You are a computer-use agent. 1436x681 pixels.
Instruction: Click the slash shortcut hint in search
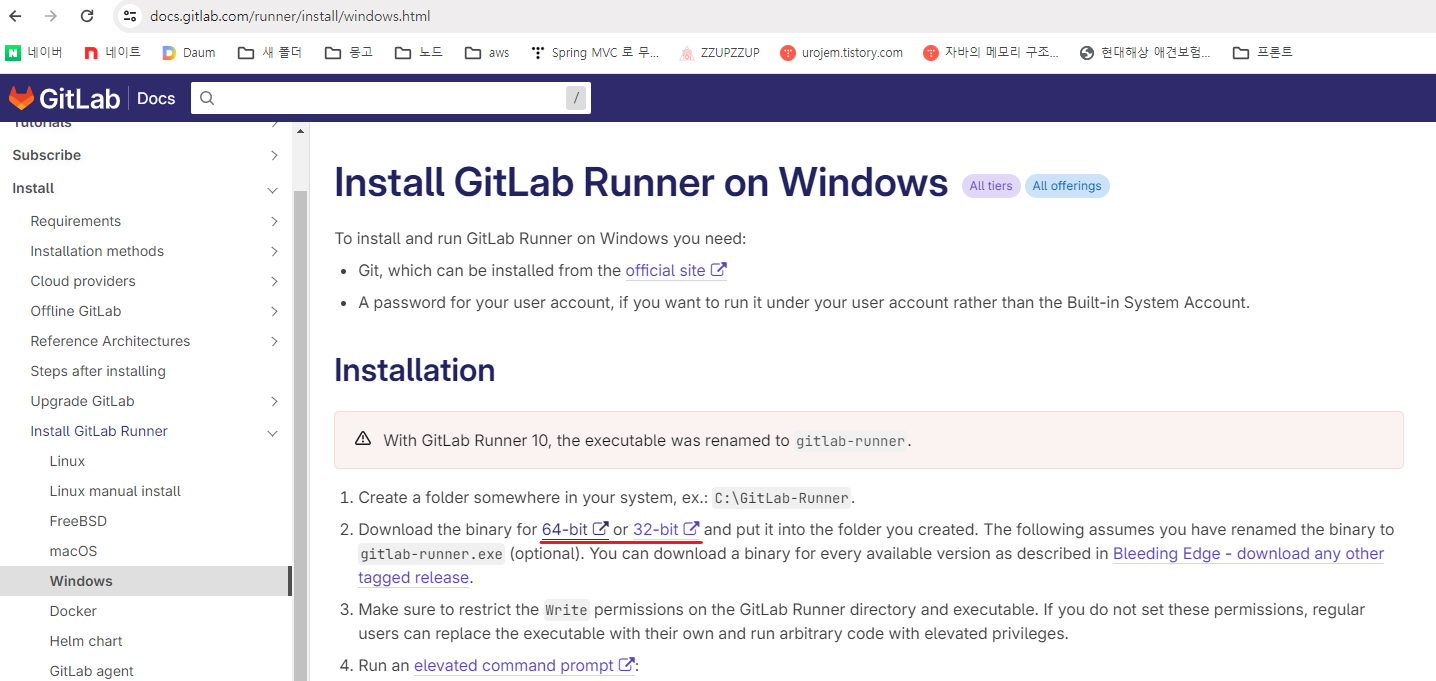(x=576, y=98)
